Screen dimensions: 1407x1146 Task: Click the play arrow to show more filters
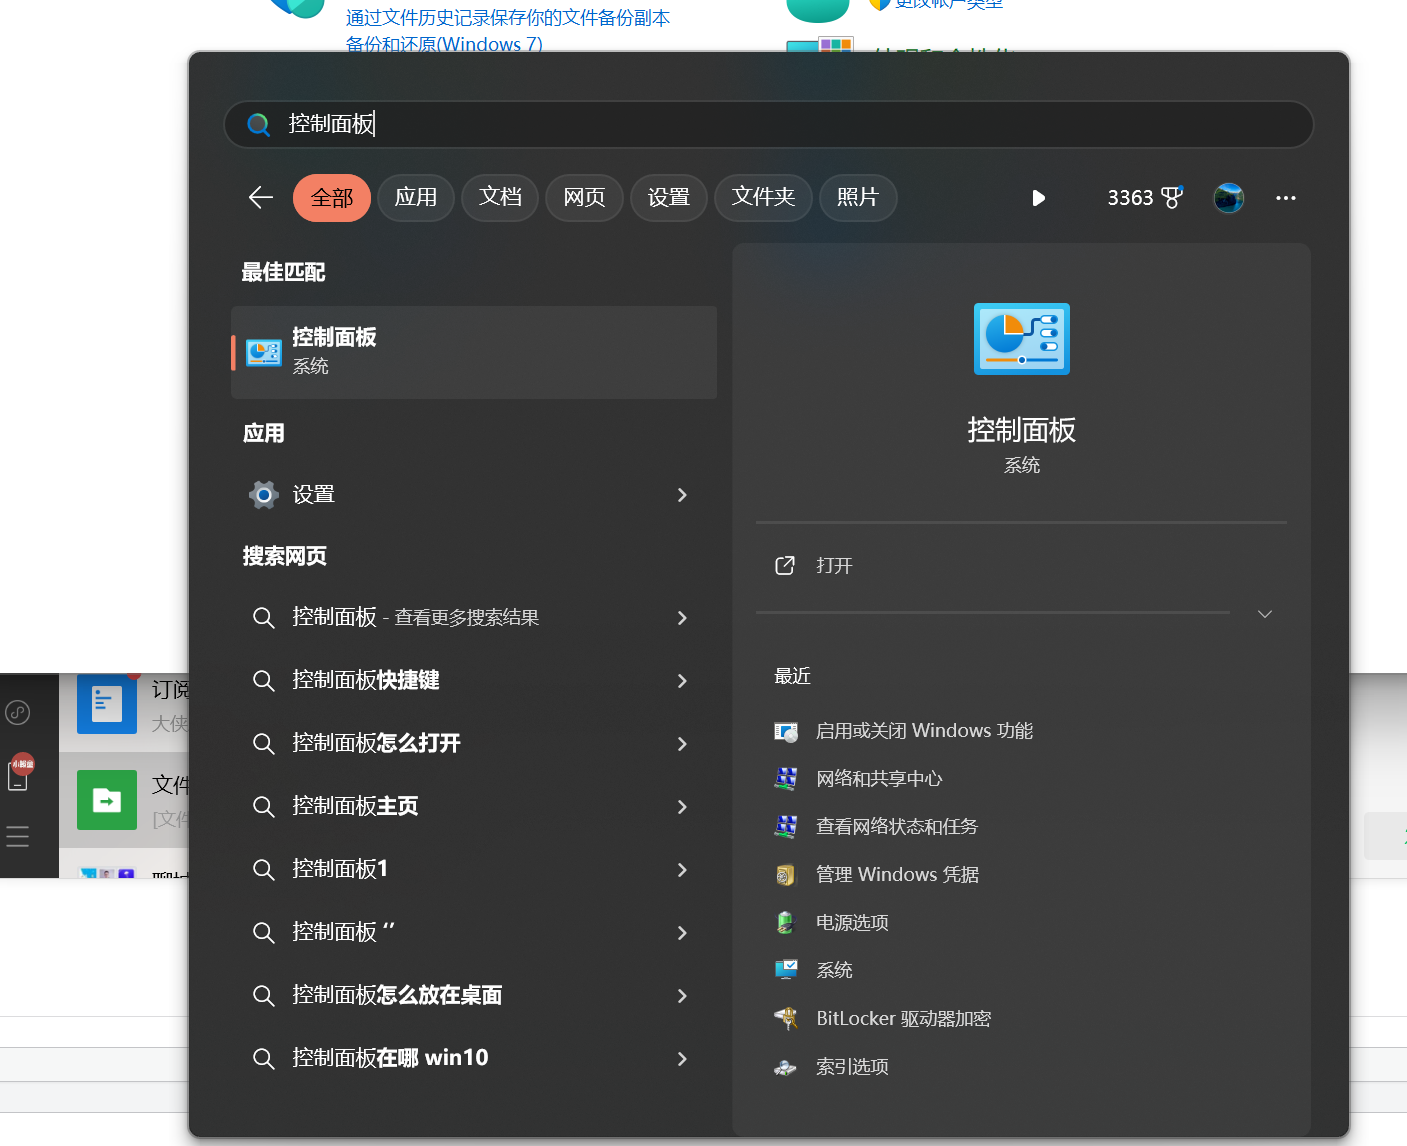click(x=1038, y=198)
